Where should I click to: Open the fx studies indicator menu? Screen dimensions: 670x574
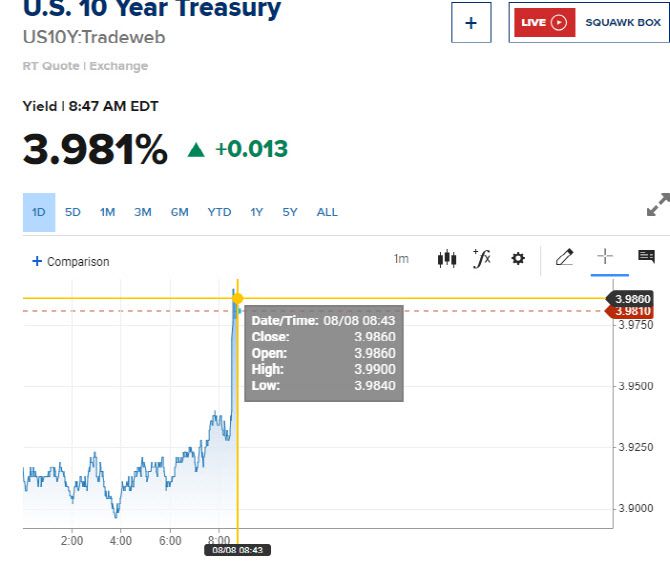click(x=482, y=259)
